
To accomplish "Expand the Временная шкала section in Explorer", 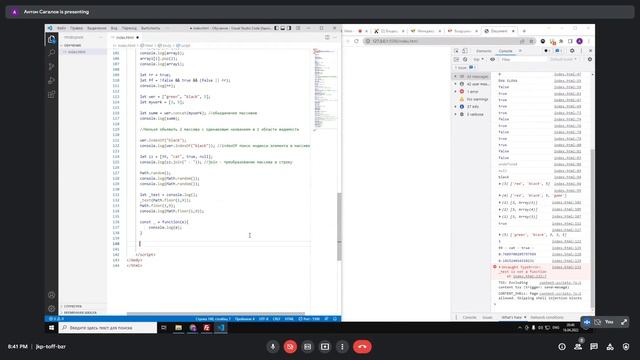I will 80,312.
